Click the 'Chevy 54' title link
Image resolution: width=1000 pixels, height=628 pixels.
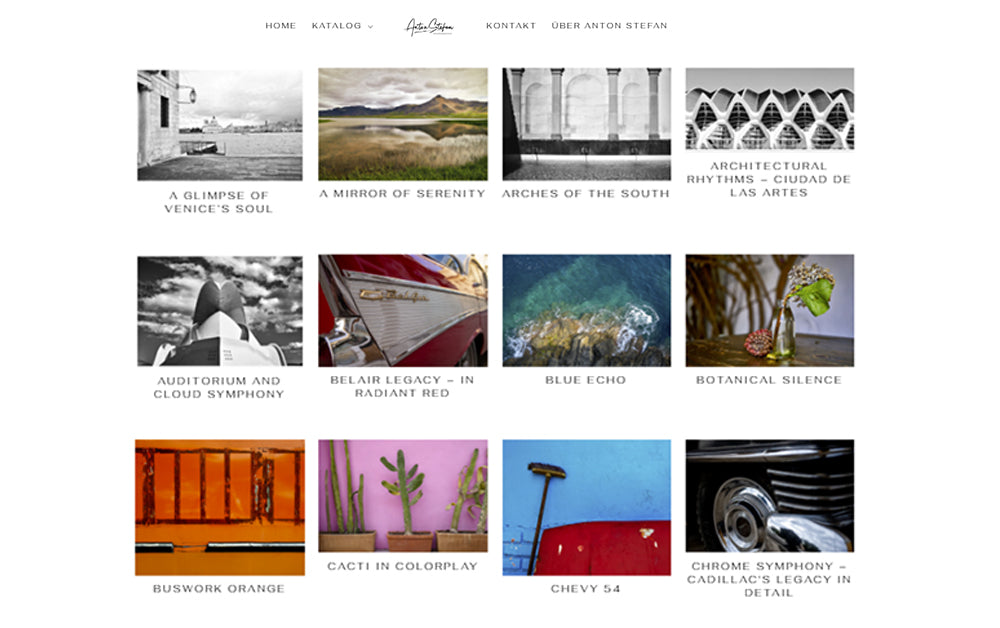coord(585,588)
